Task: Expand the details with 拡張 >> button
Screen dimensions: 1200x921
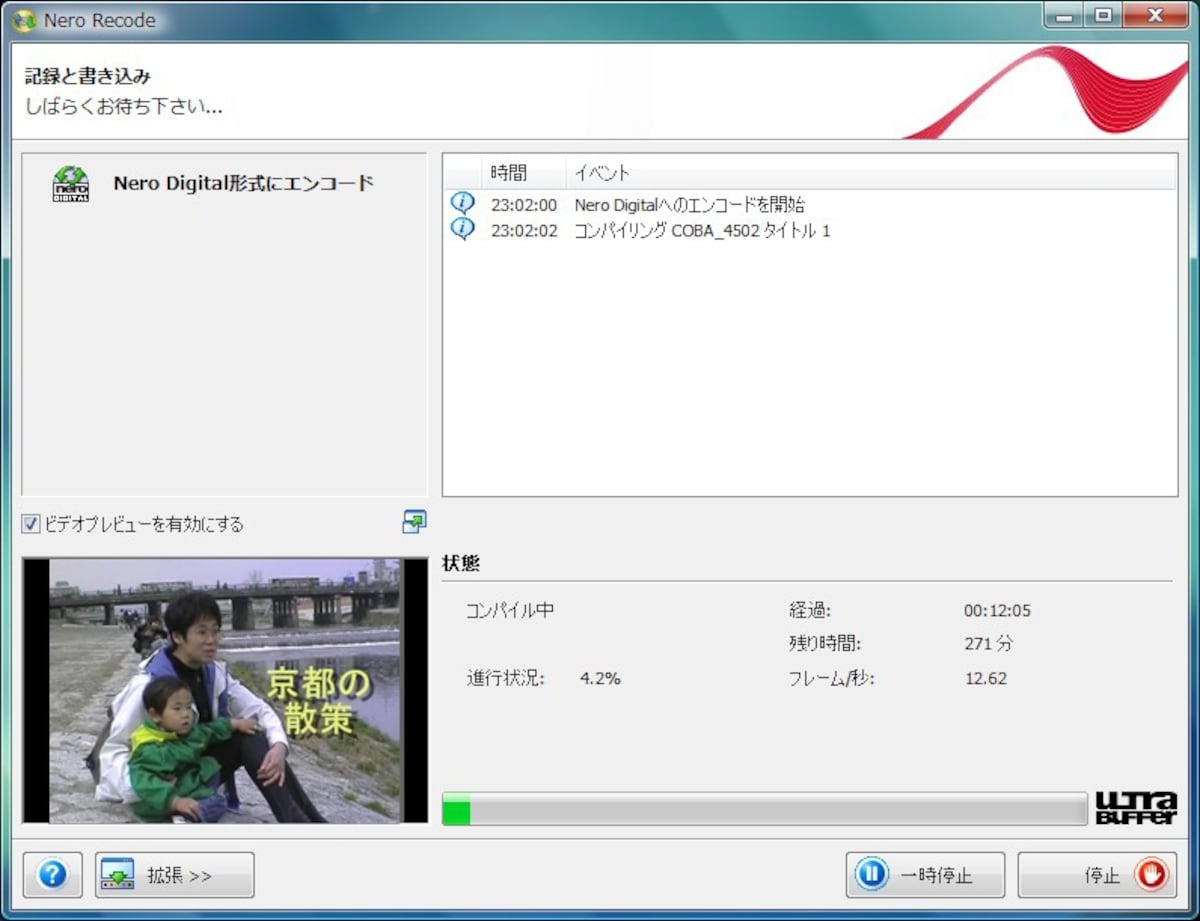Action: point(175,875)
